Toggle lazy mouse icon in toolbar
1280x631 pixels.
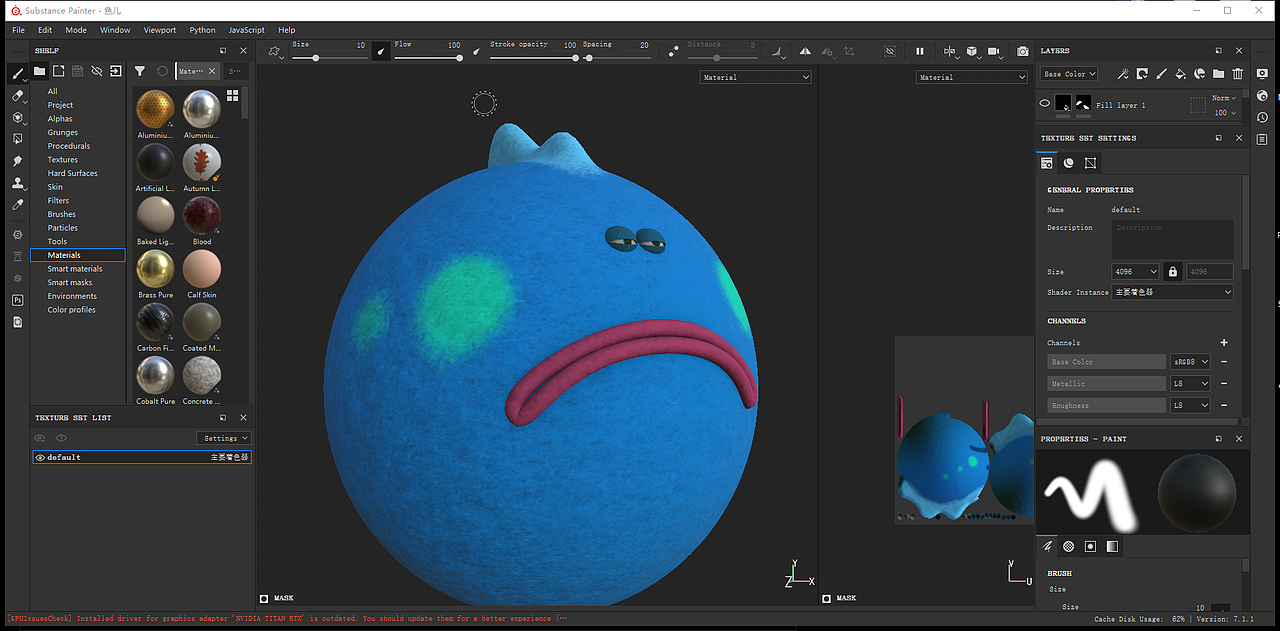click(x=675, y=51)
